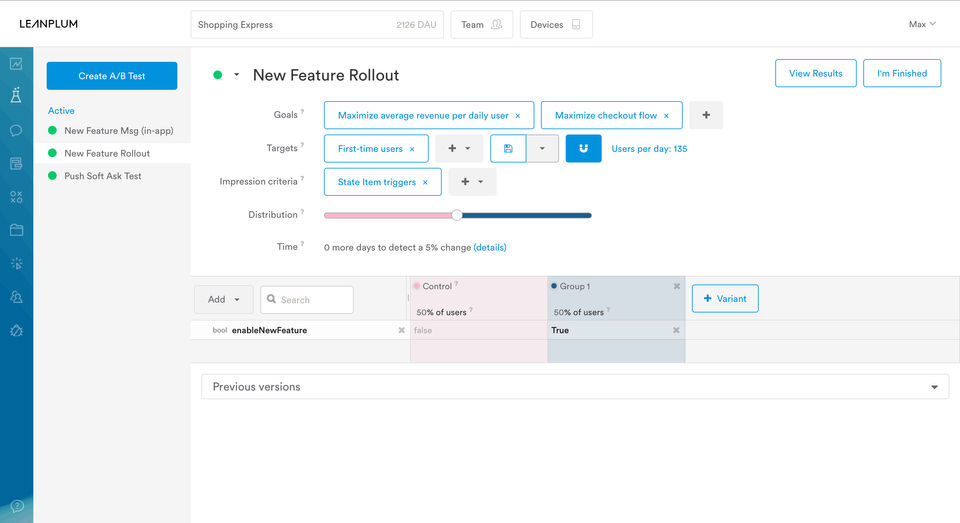The image size is (960, 523).
Task: Select Push Soft Ask Test
Action: 103,176
